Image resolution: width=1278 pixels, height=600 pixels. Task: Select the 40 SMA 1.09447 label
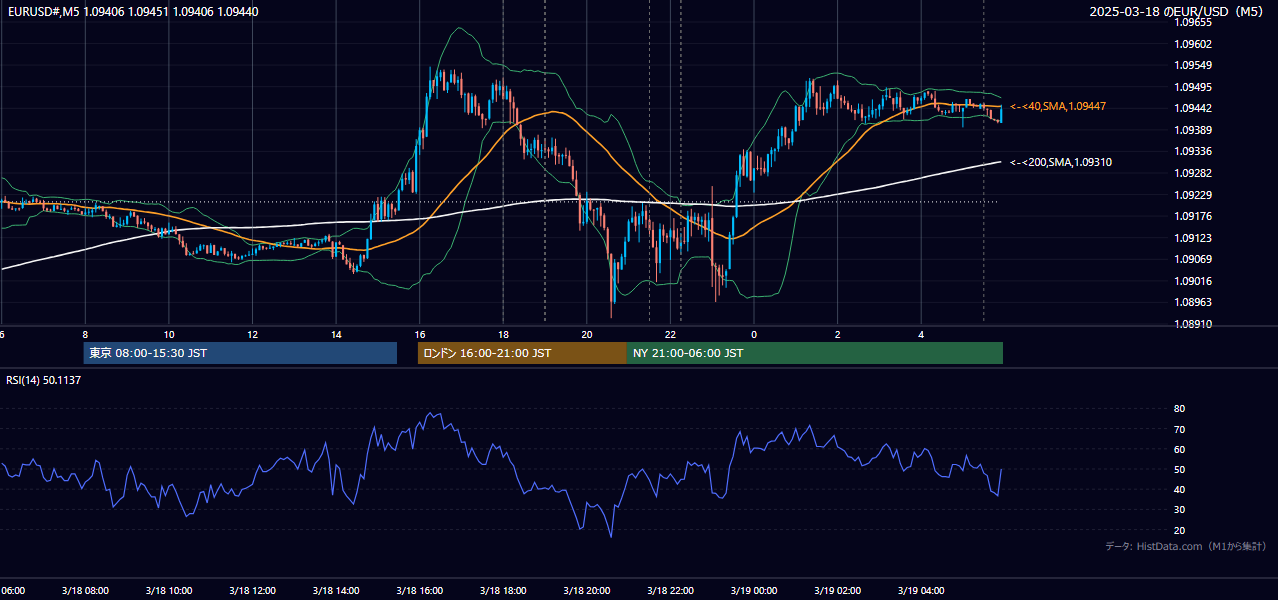pos(1058,106)
